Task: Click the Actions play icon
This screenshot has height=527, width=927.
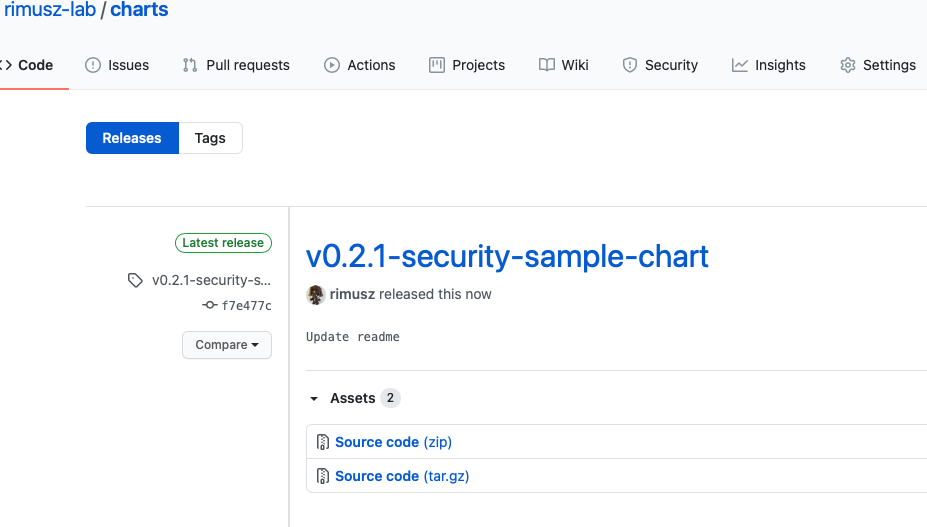Action: [x=332, y=65]
